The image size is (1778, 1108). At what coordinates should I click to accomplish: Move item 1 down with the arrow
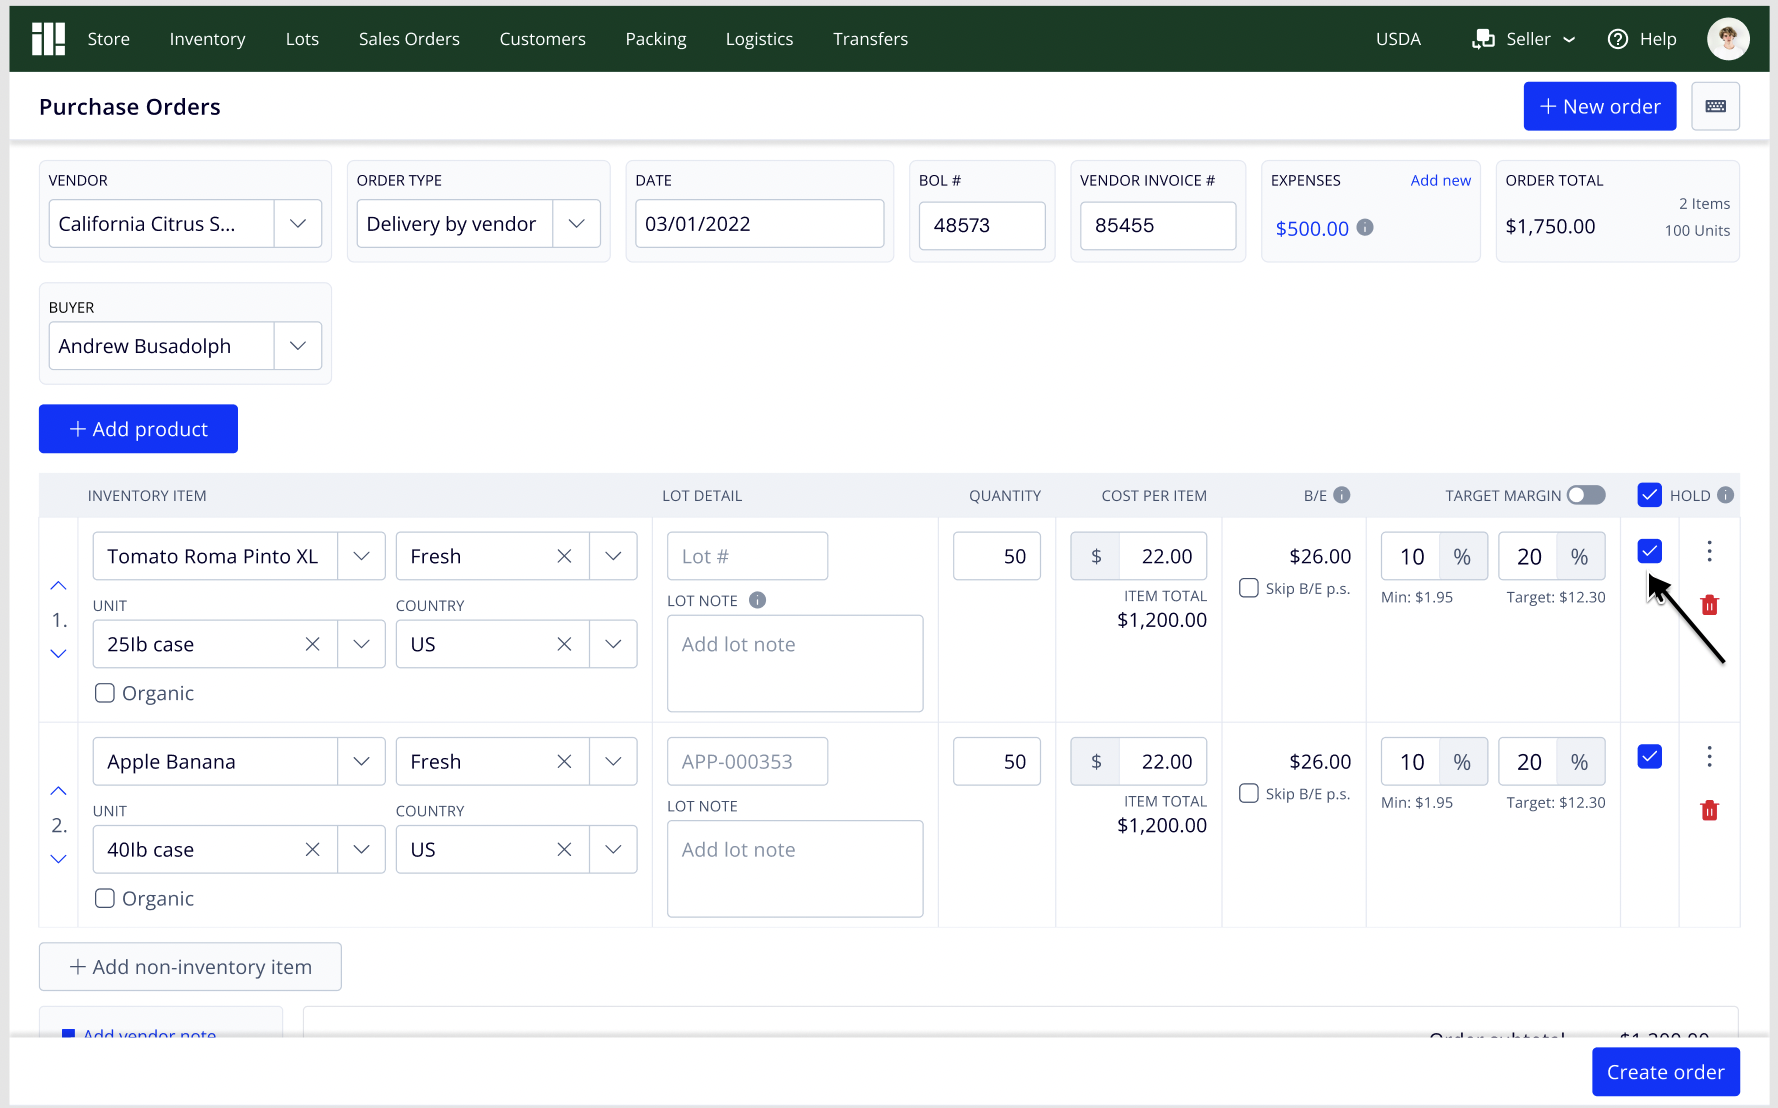click(x=59, y=654)
